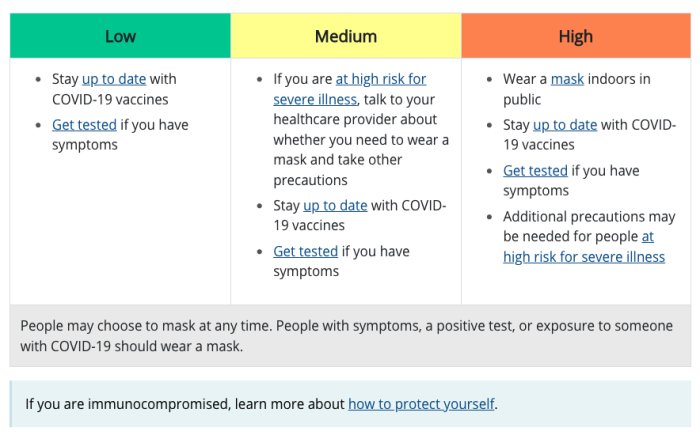This screenshot has height=439, width=700.
Task: Click "Additional precautions may be needed" text
Action: coord(588,217)
